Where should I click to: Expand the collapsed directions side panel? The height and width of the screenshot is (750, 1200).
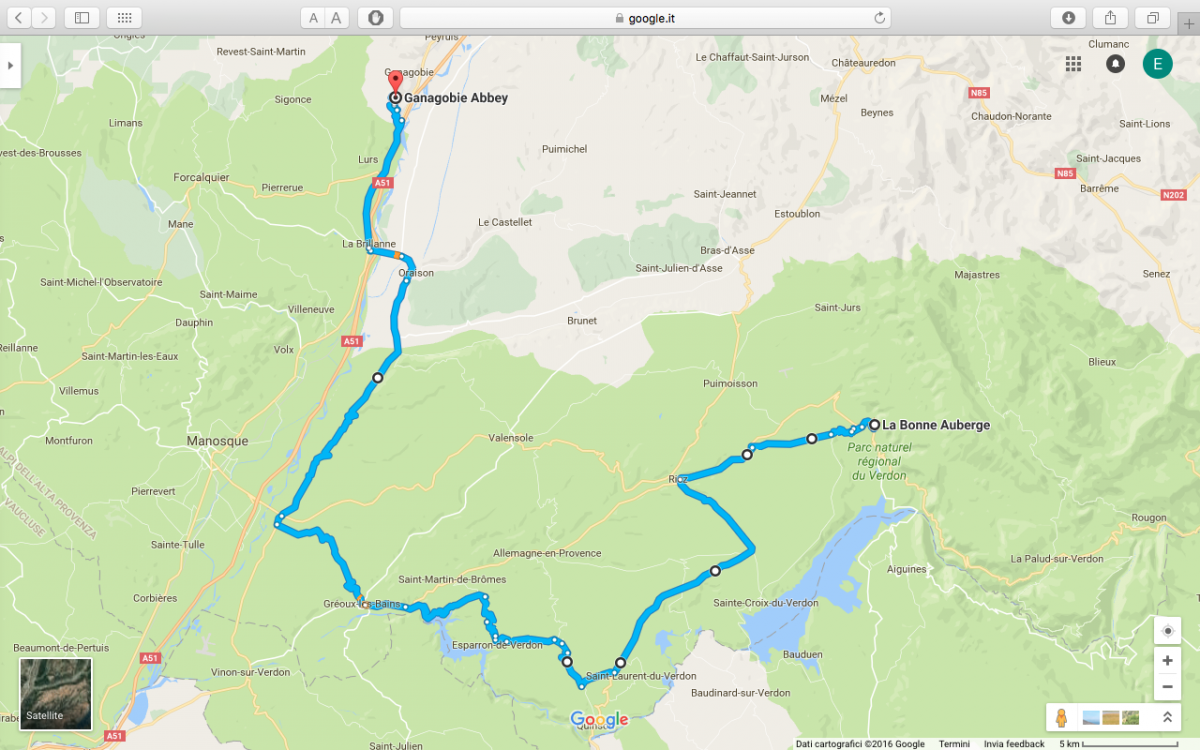pyautogui.click(x=10, y=65)
